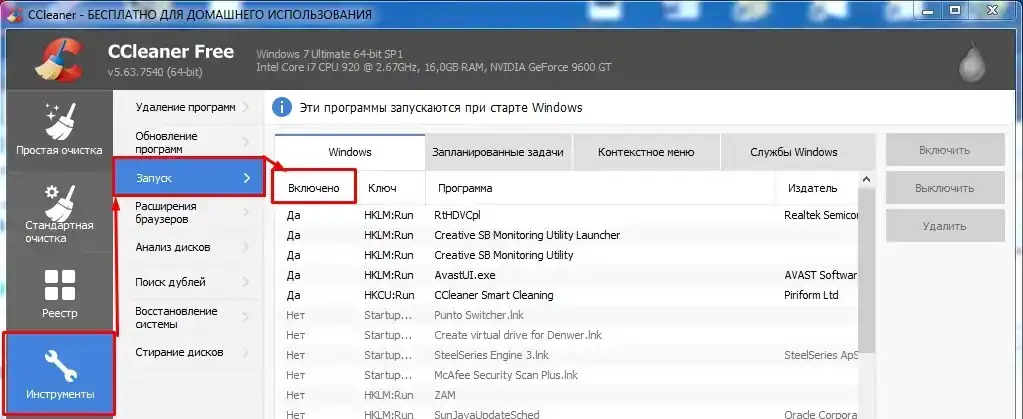Select CCleaner Smart Cleaning entry

566,295
